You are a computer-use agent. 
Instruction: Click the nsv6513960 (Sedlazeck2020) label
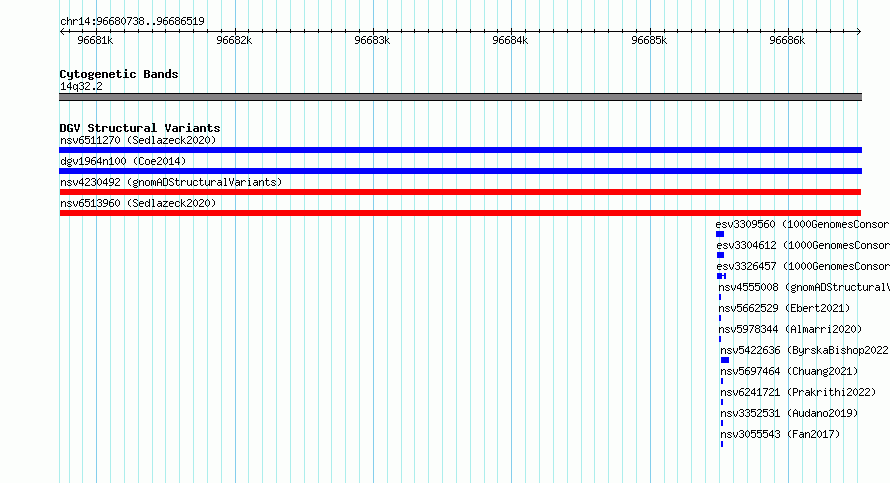[x=138, y=203]
